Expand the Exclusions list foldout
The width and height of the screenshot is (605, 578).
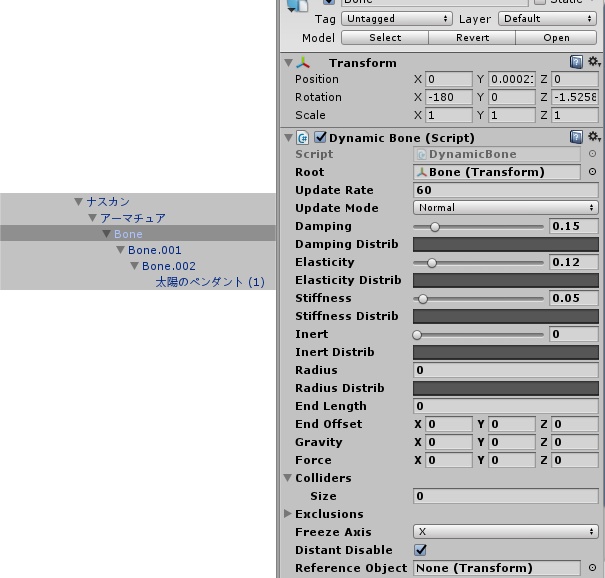pos(287,514)
